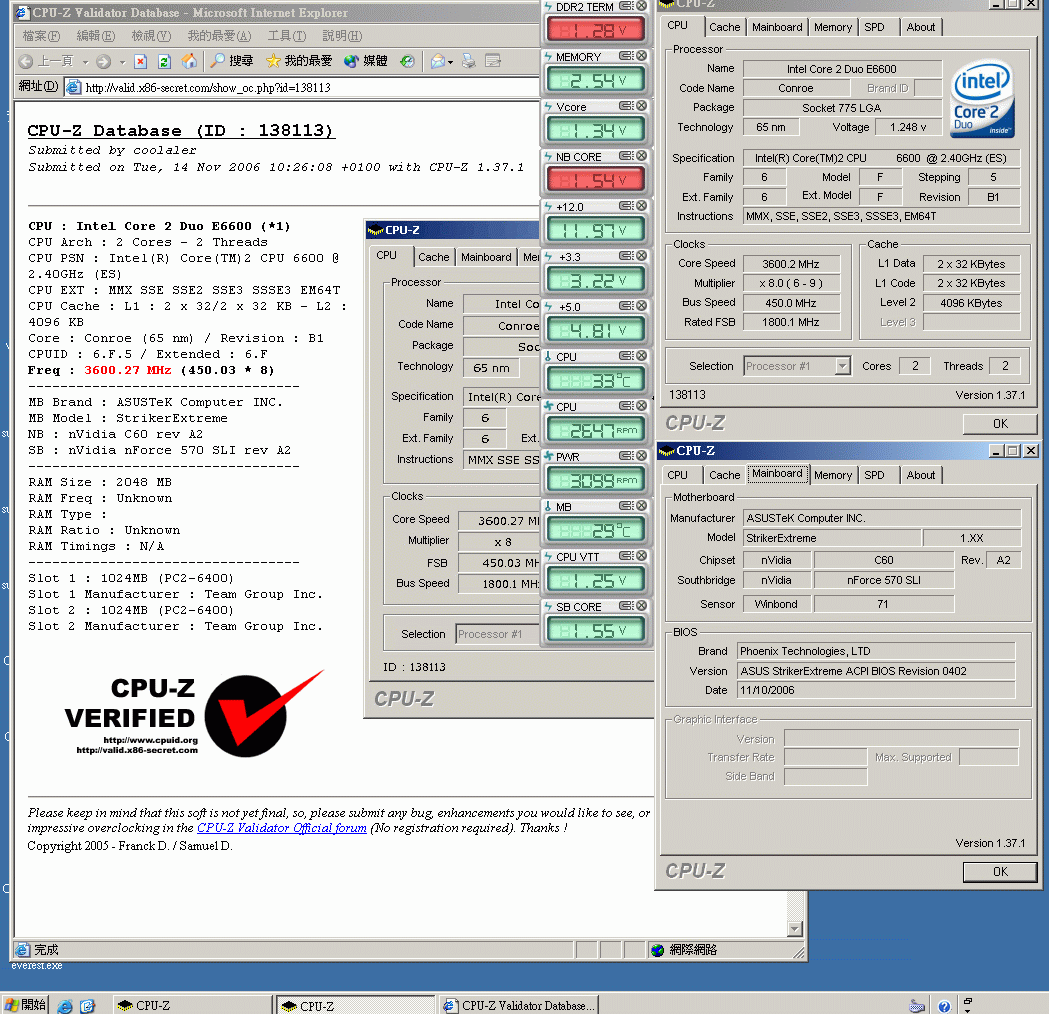Image resolution: width=1049 pixels, height=1014 pixels.
Task: Open settings for the MEMORY voltage sensor
Action: coord(626,56)
